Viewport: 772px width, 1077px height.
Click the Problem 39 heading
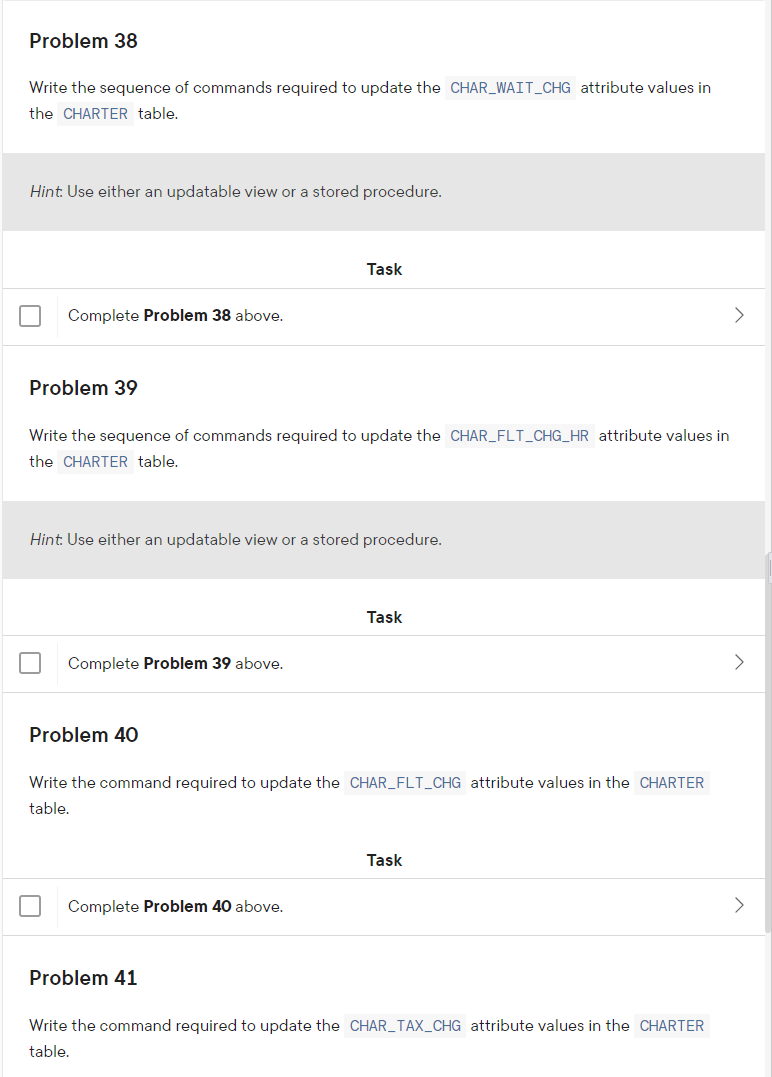pos(83,388)
